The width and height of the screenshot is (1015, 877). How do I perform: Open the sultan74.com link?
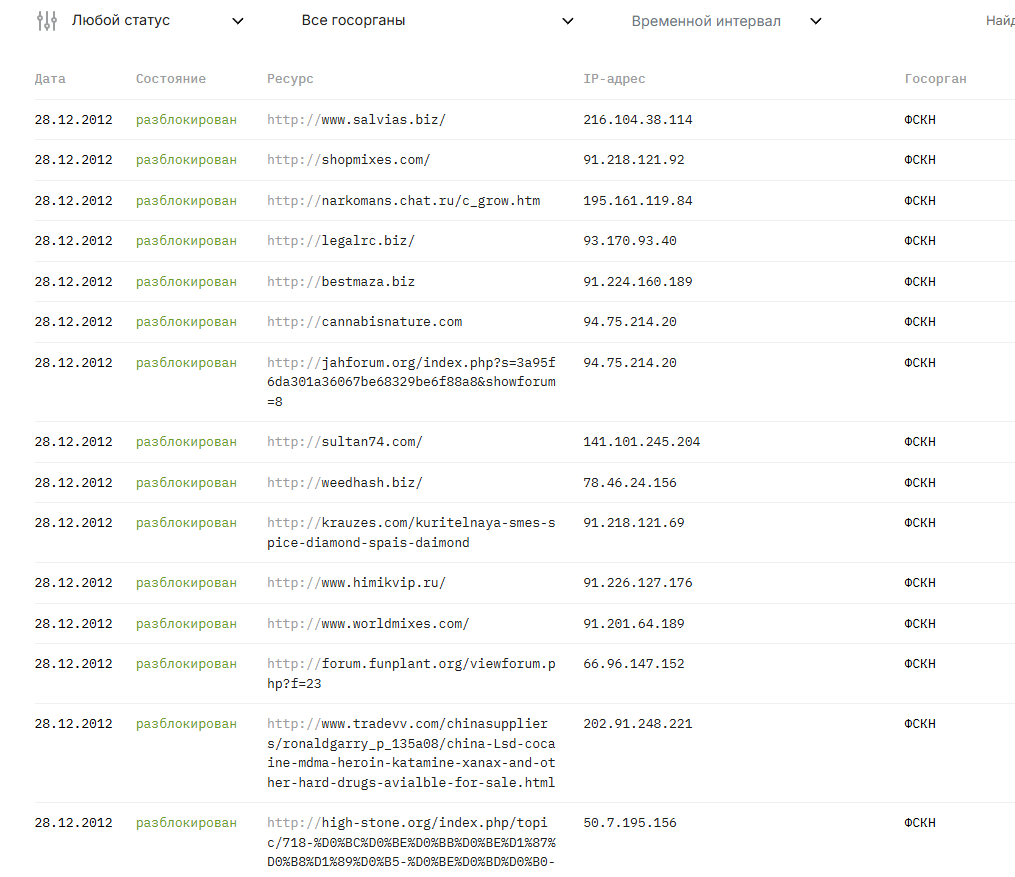tap(344, 442)
